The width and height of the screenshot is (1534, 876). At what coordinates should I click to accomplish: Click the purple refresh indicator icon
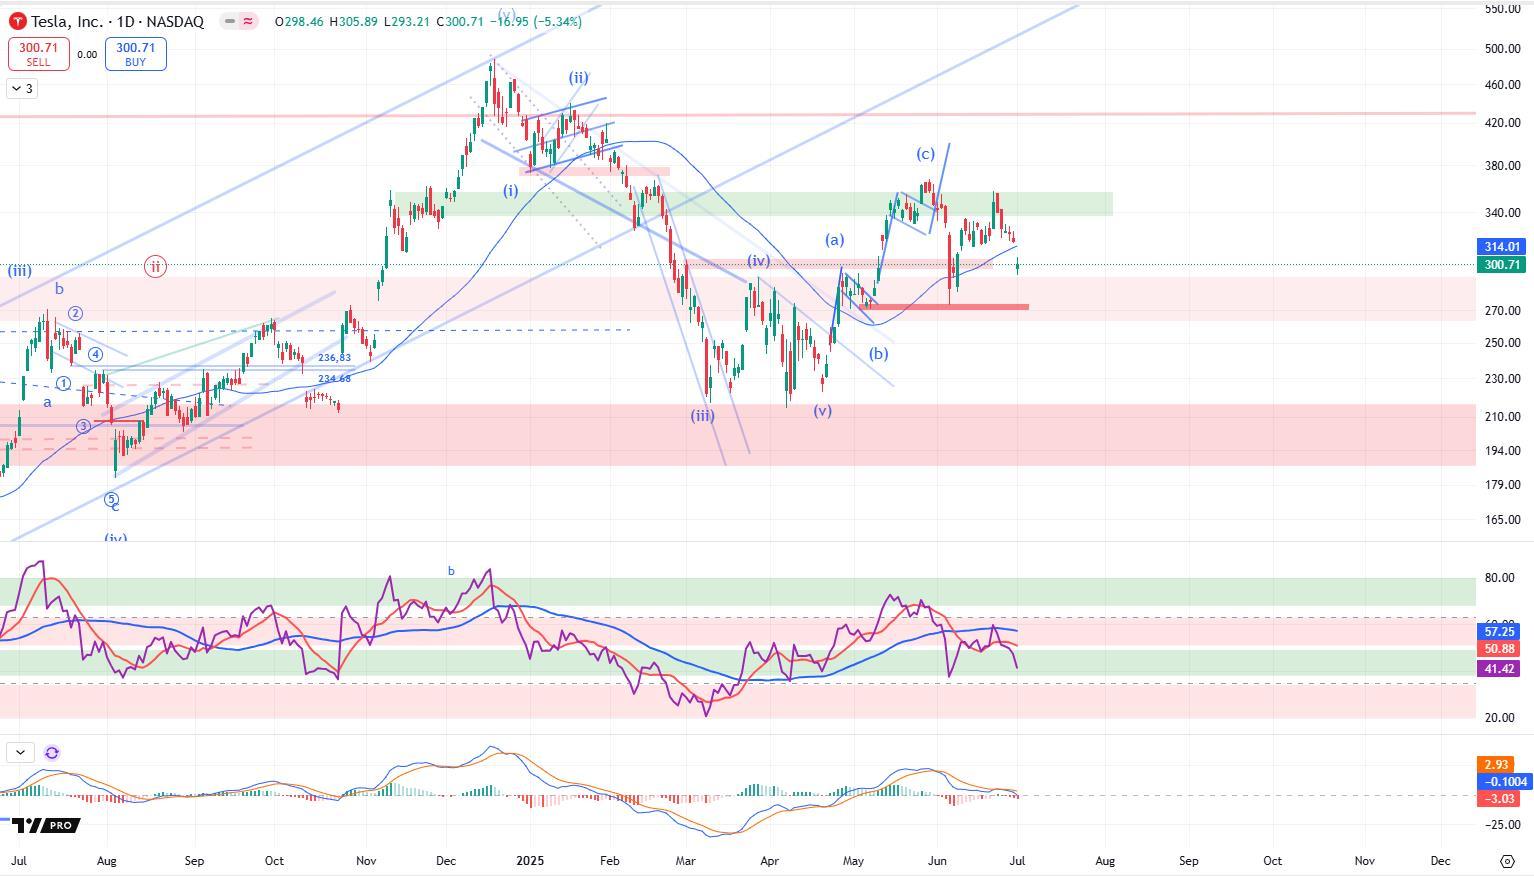pyautogui.click(x=52, y=752)
